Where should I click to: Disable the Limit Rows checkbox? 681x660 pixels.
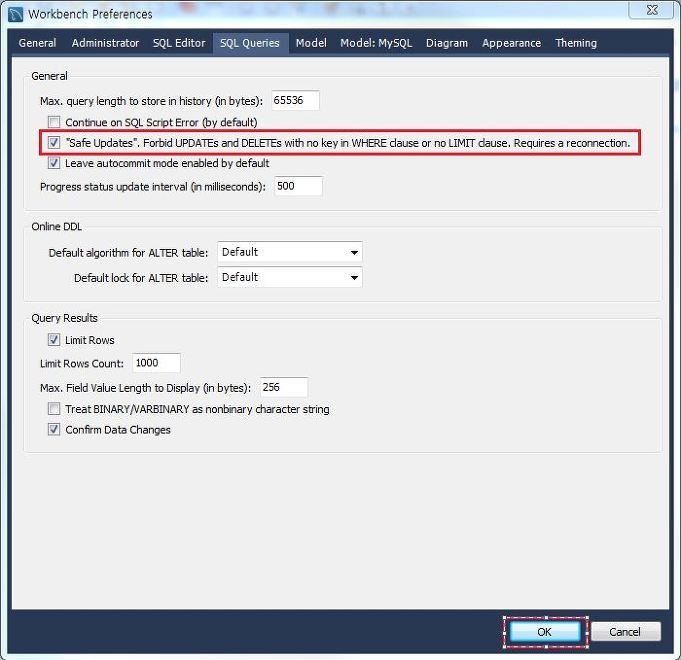54,340
